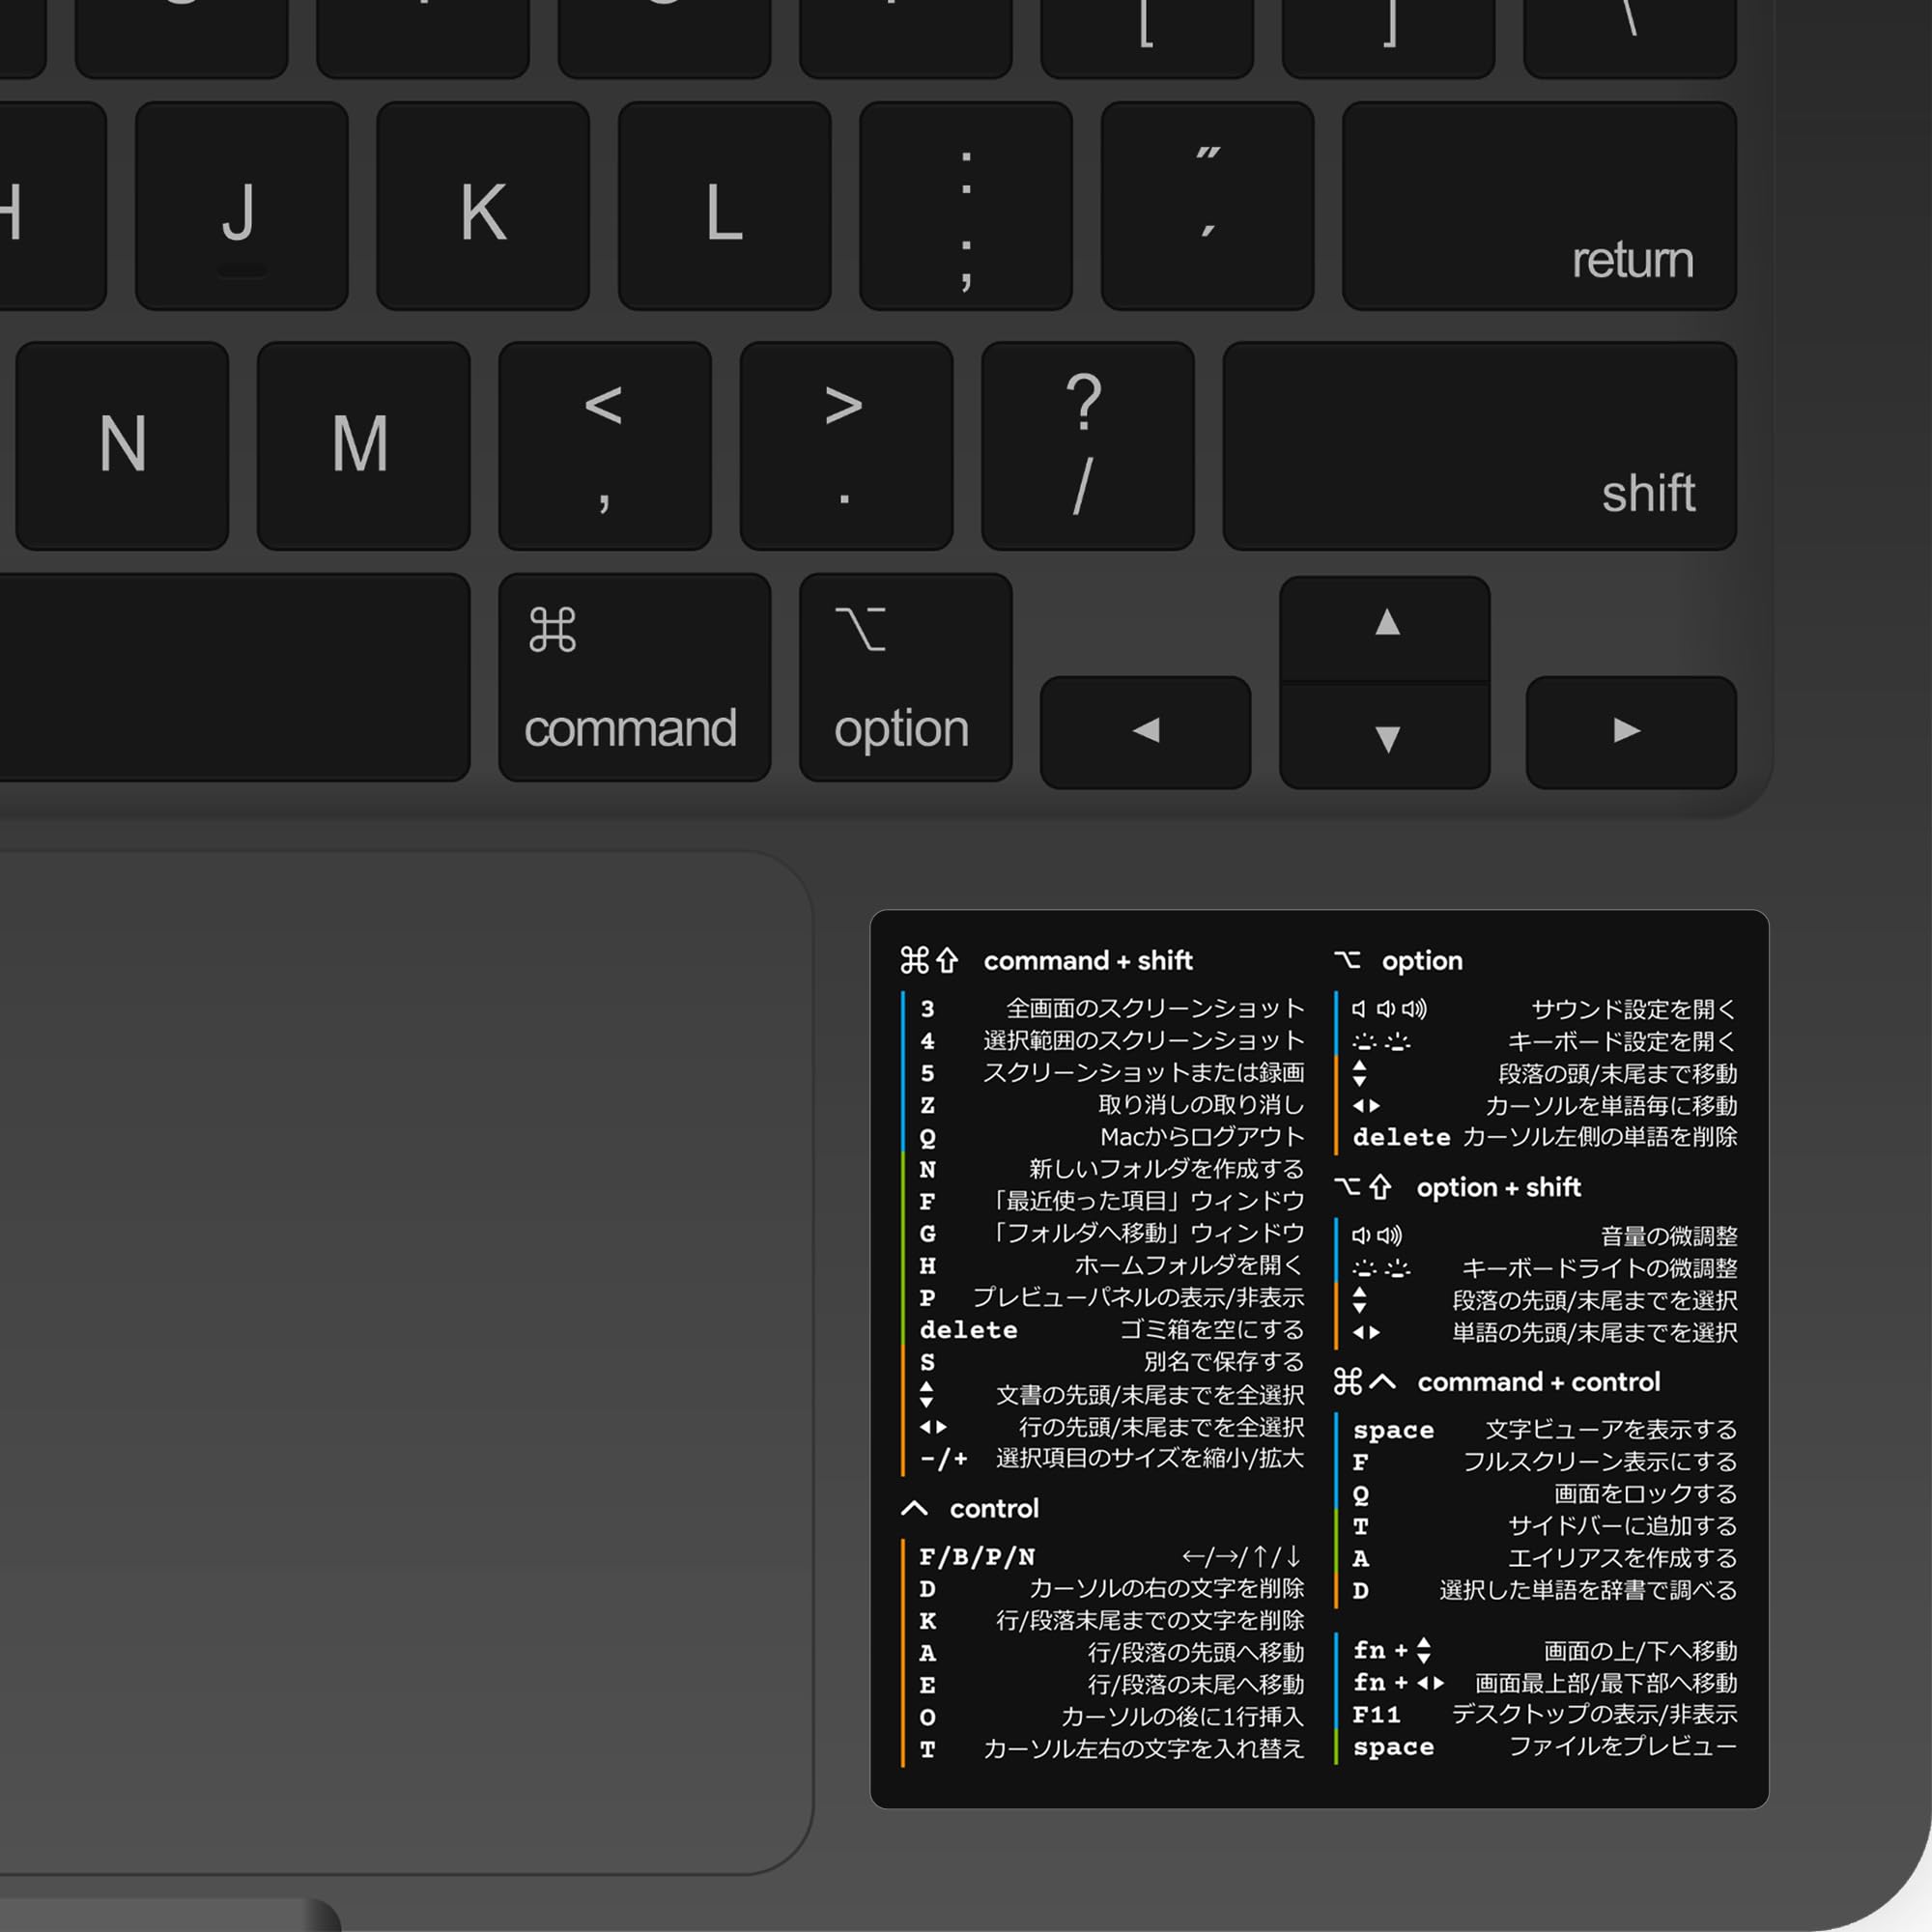This screenshot has height=1932, width=1932.
Task: Click the left arrow key
Action: pyautogui.click(x=1145, y=732)
